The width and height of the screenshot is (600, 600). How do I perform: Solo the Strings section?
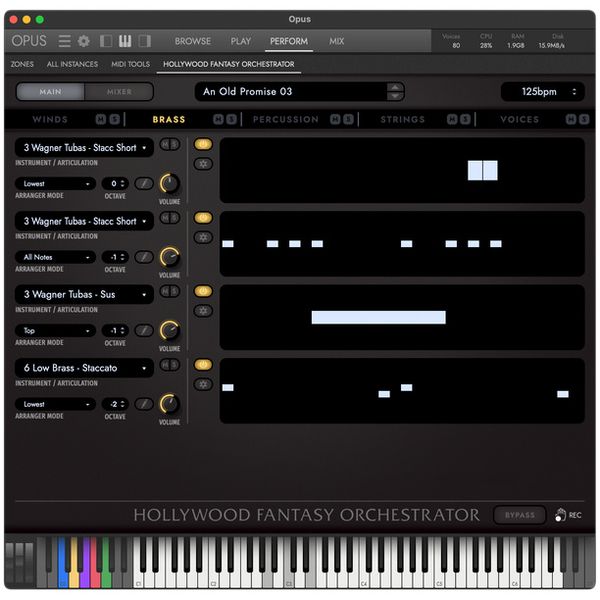(x=465, y=119)
